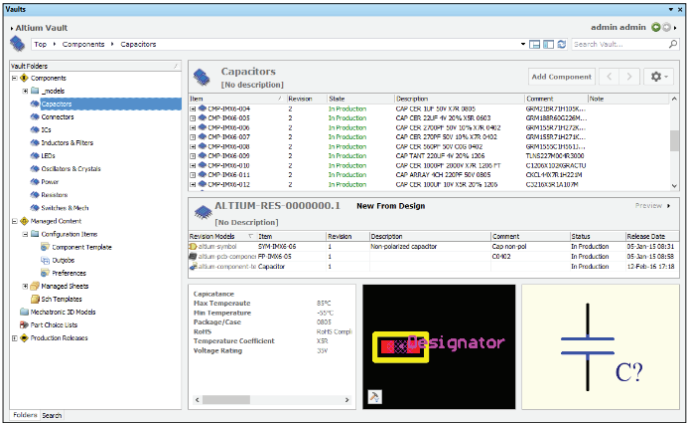Click the Components breadcrumb item
The width and height of the screenshot is (688, 423).
[x=83, y=44]
